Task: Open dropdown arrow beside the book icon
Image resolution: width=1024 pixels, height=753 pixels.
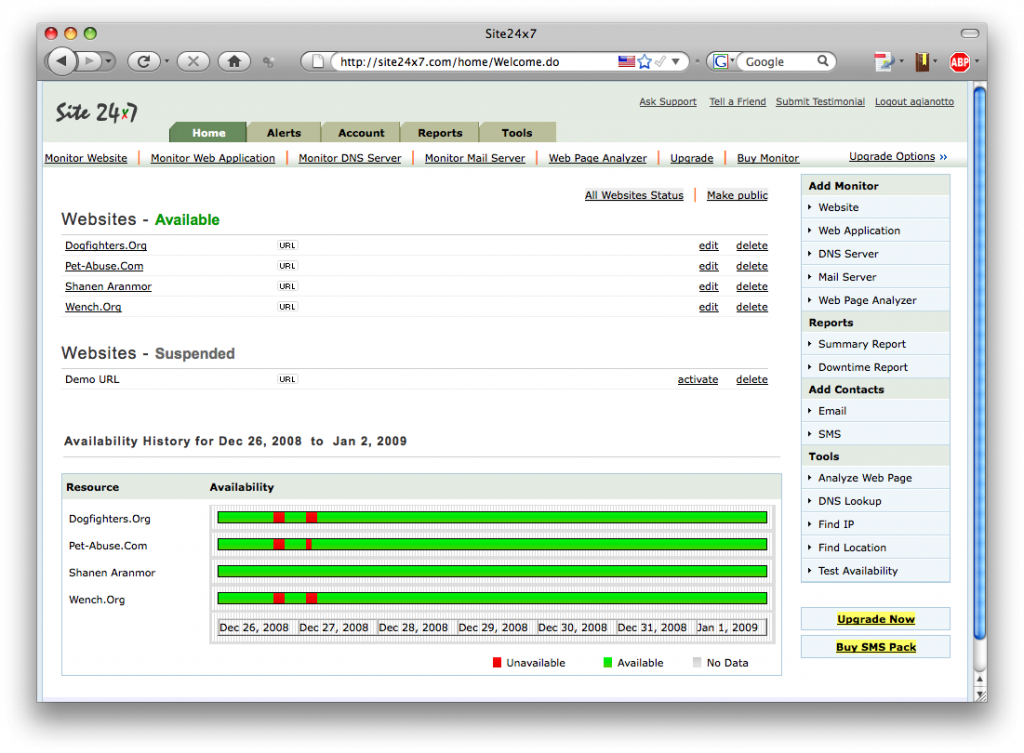Action: (935, 61)
